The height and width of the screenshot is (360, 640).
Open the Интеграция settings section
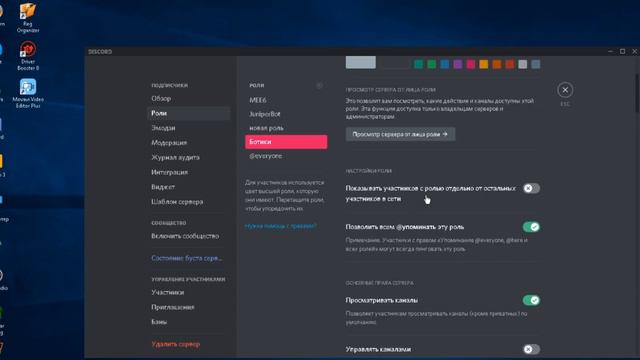coord(188,172)
